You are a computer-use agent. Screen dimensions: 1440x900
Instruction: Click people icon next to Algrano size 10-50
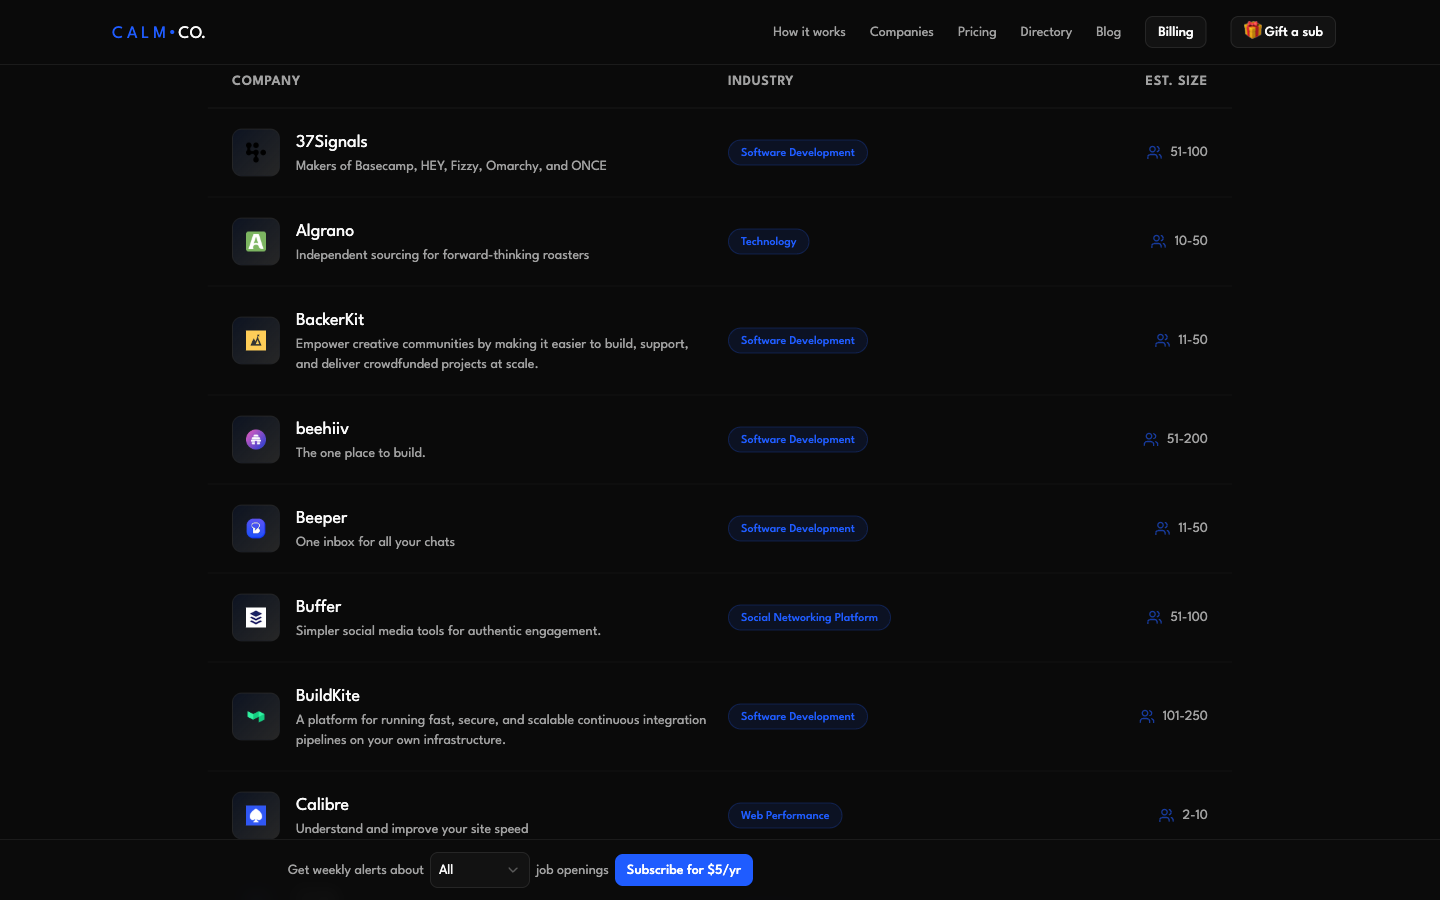[1158, 241]
